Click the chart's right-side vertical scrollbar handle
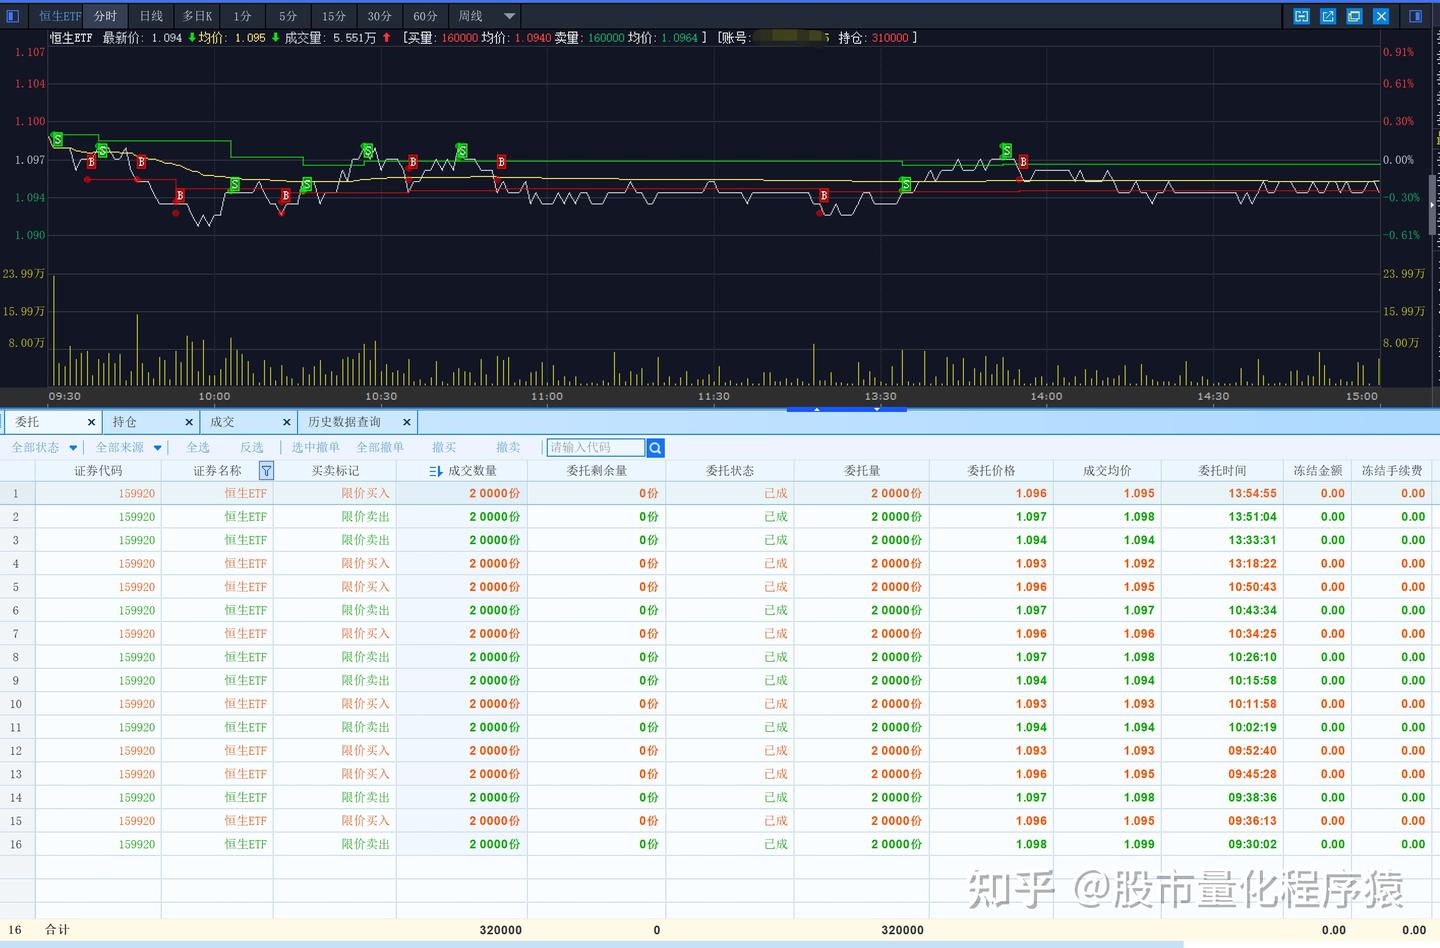 tap(1433, 205)
